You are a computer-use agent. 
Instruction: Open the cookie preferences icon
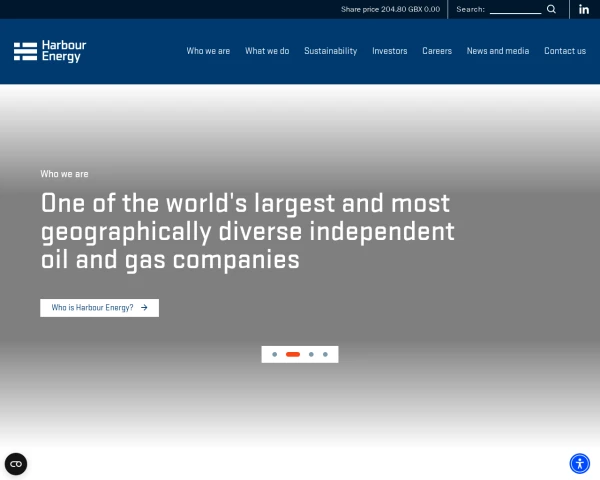point(16,464)
